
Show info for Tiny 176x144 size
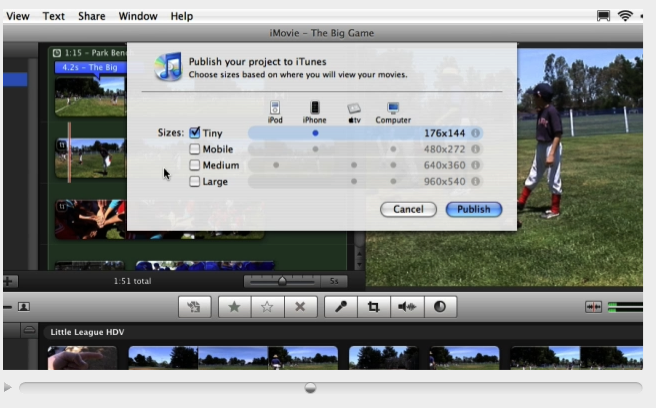[475, 133]
